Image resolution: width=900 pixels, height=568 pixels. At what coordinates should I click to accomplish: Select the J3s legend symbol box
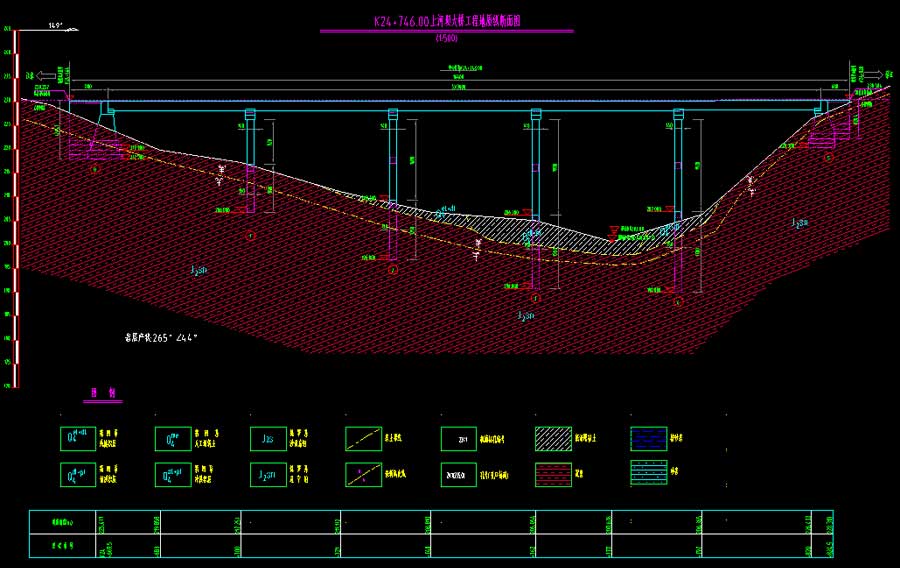(267, 439)
